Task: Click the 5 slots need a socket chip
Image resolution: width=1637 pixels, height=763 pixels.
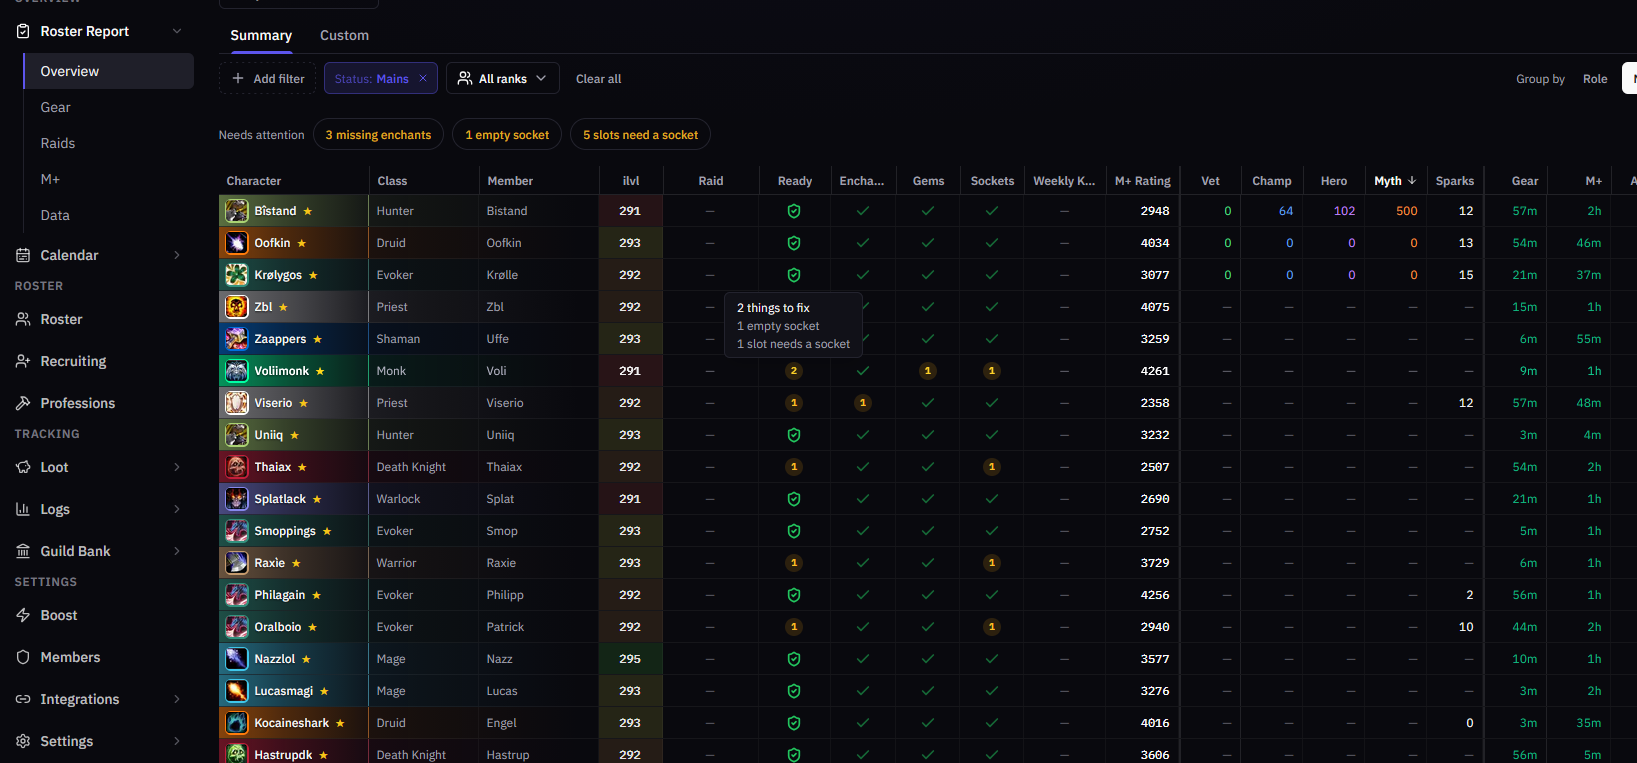Action: point(640,135)
